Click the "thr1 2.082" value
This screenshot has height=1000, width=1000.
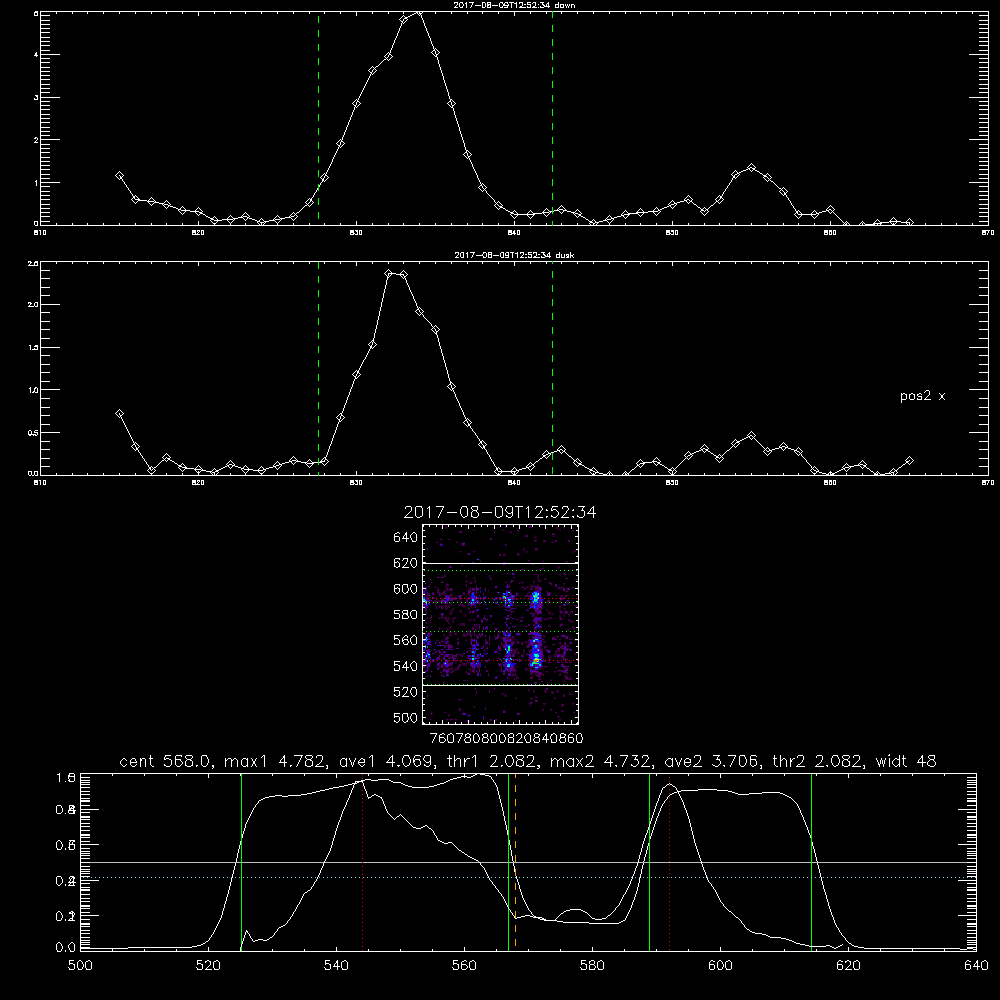coord(491,761)
